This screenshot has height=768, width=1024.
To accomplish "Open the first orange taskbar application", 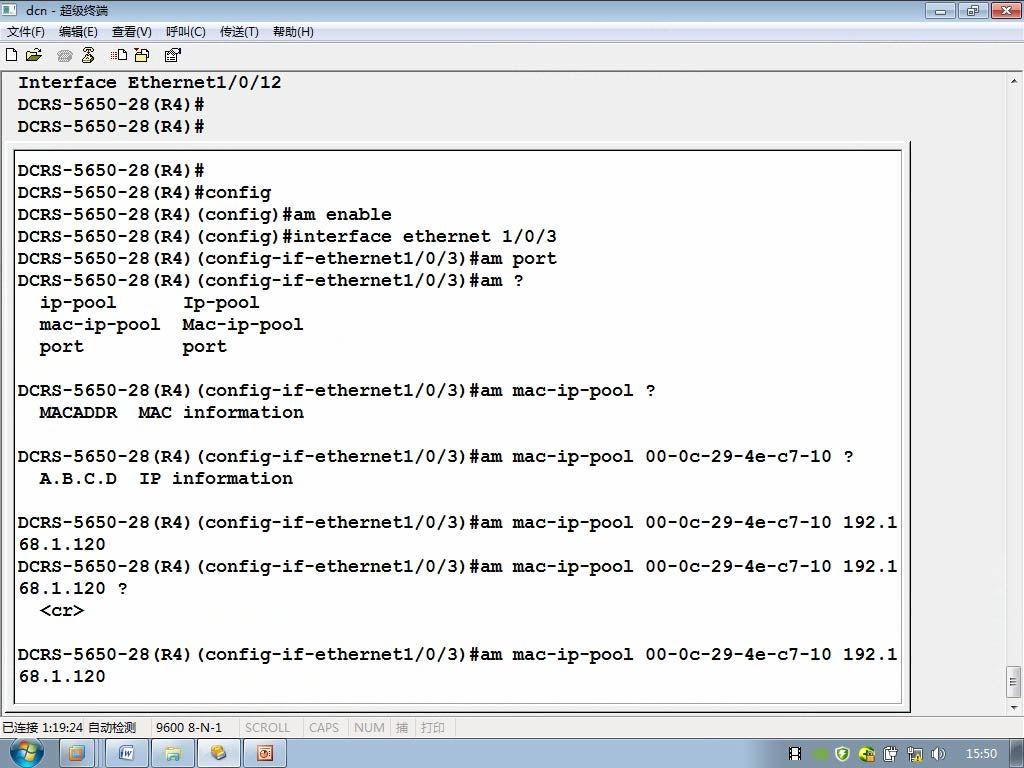I will (76, 753).
